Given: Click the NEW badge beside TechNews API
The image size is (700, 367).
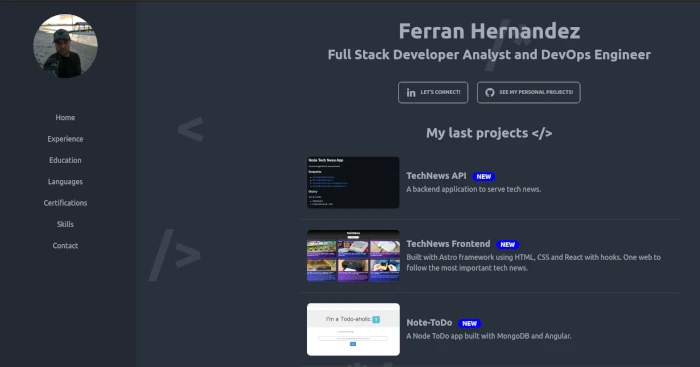Looking at the screenshot, I should [483, 176].
